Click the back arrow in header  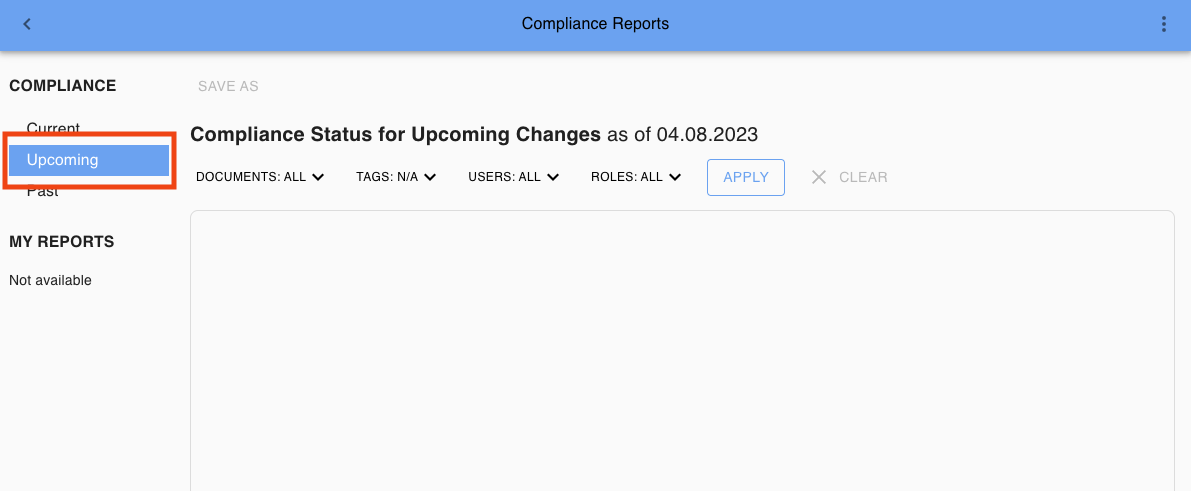pos(27,24)
